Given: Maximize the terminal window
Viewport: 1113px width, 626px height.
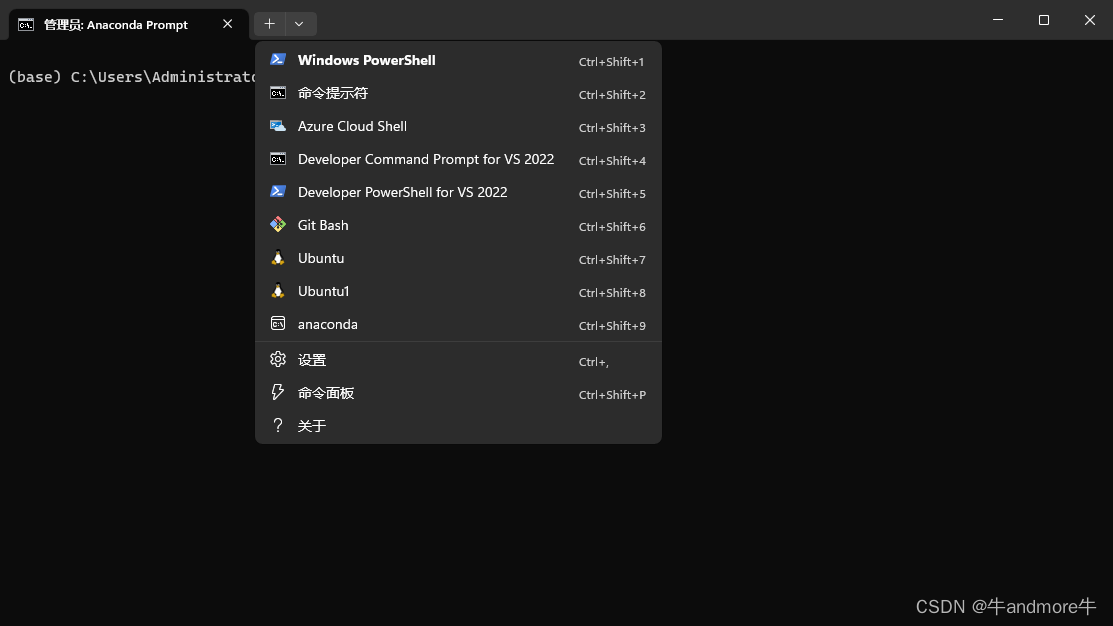Looking at the screenshot, I should [1043, 20].
